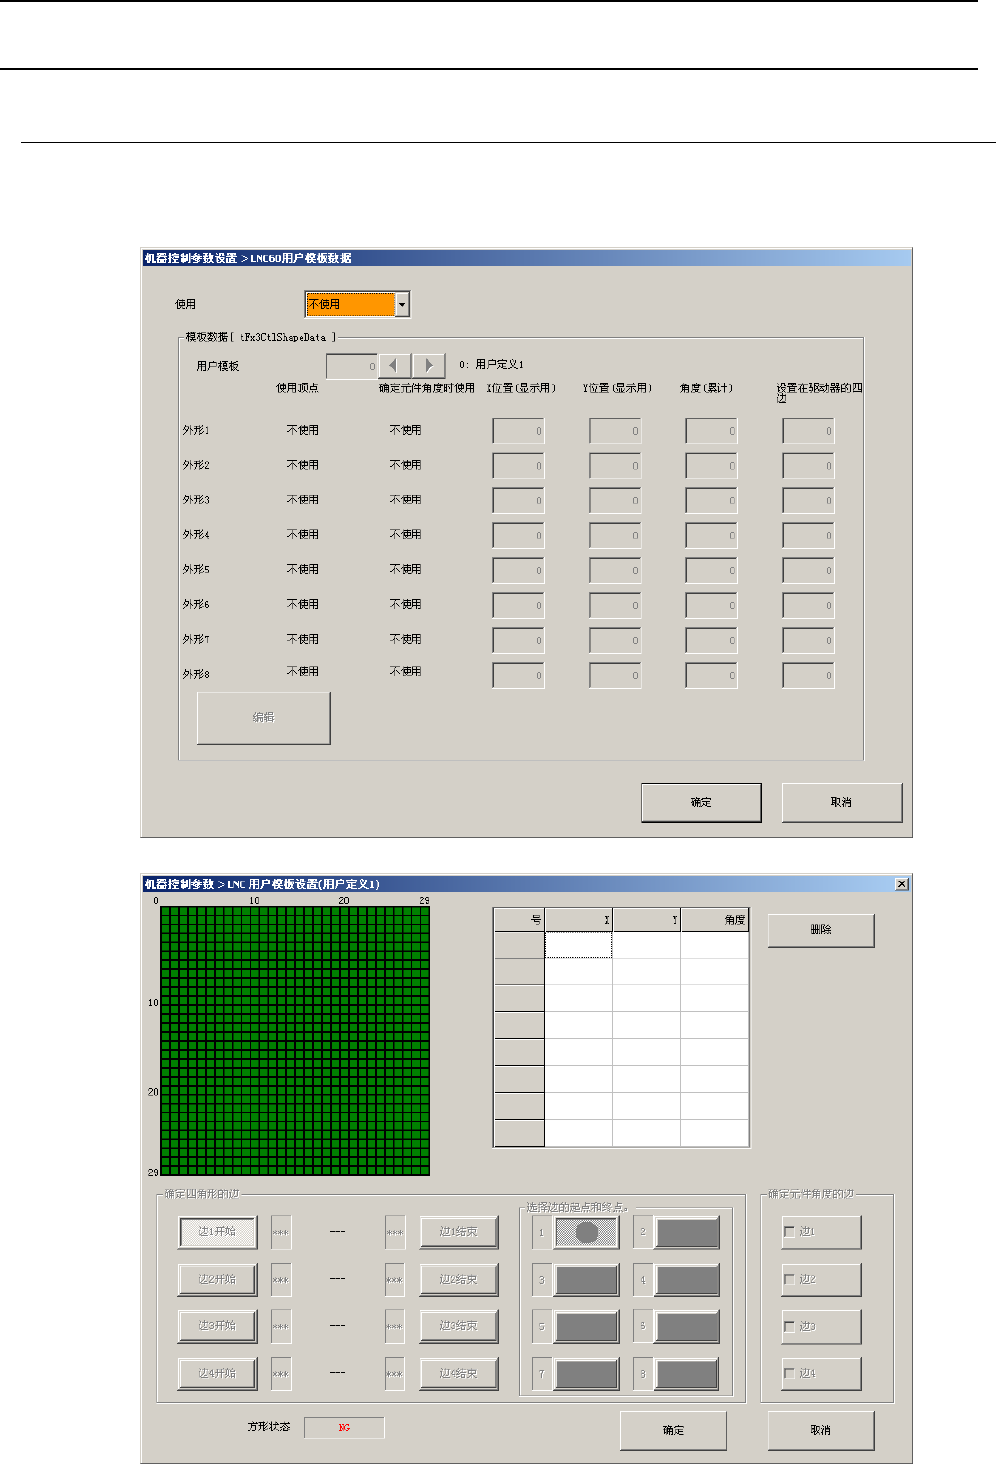Select gray endpoint button 8
The width and height of the screenshot is (996, 1464).
[x=687, y=1374]
